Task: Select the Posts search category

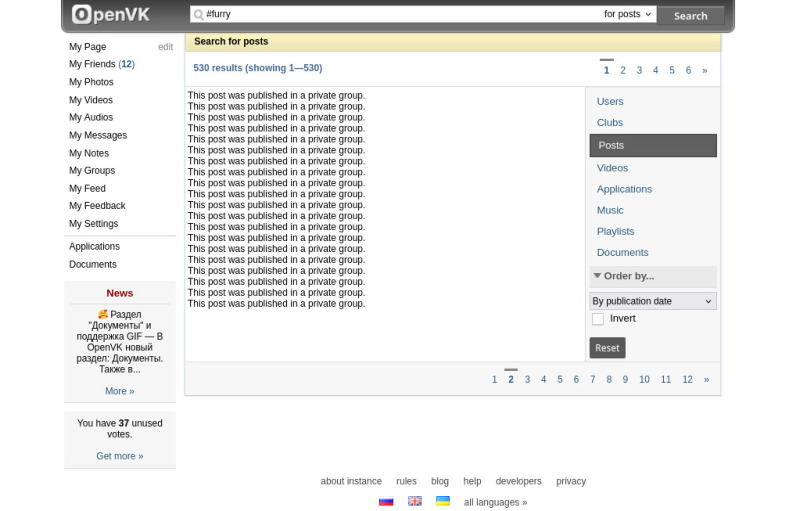Action: pos(653,146)
